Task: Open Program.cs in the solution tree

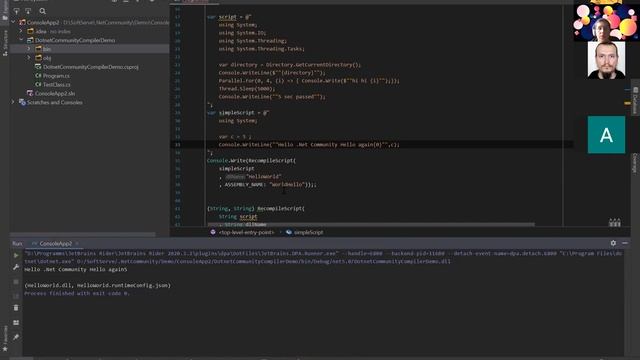Action: pyautogui.click(x=56, y=76)
